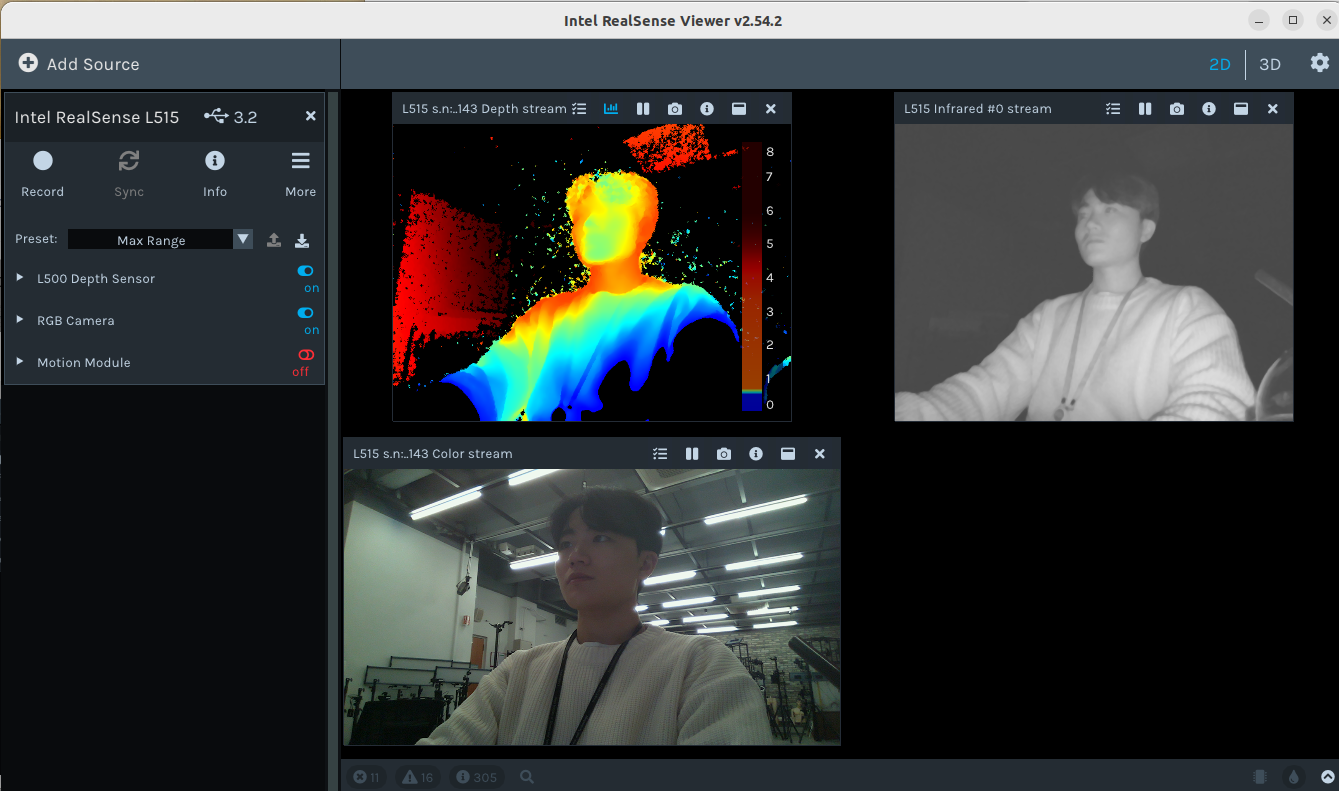
Task: Click the Infrared stream image
Action: click(1094, 272)
